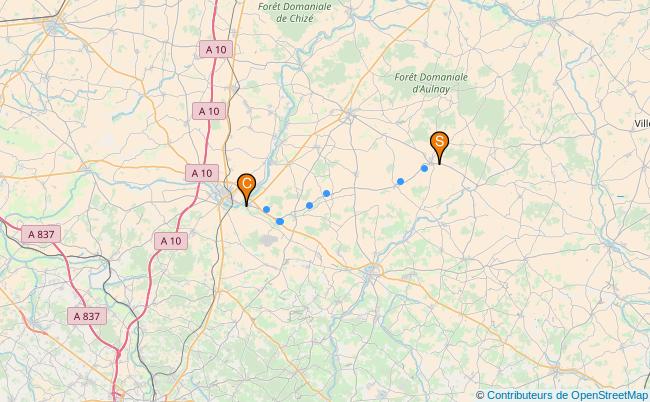This screenshot has height=402, width=650.
Task: Click the A 10 shield nearest the C marker
Action: (x=202, y=173)
